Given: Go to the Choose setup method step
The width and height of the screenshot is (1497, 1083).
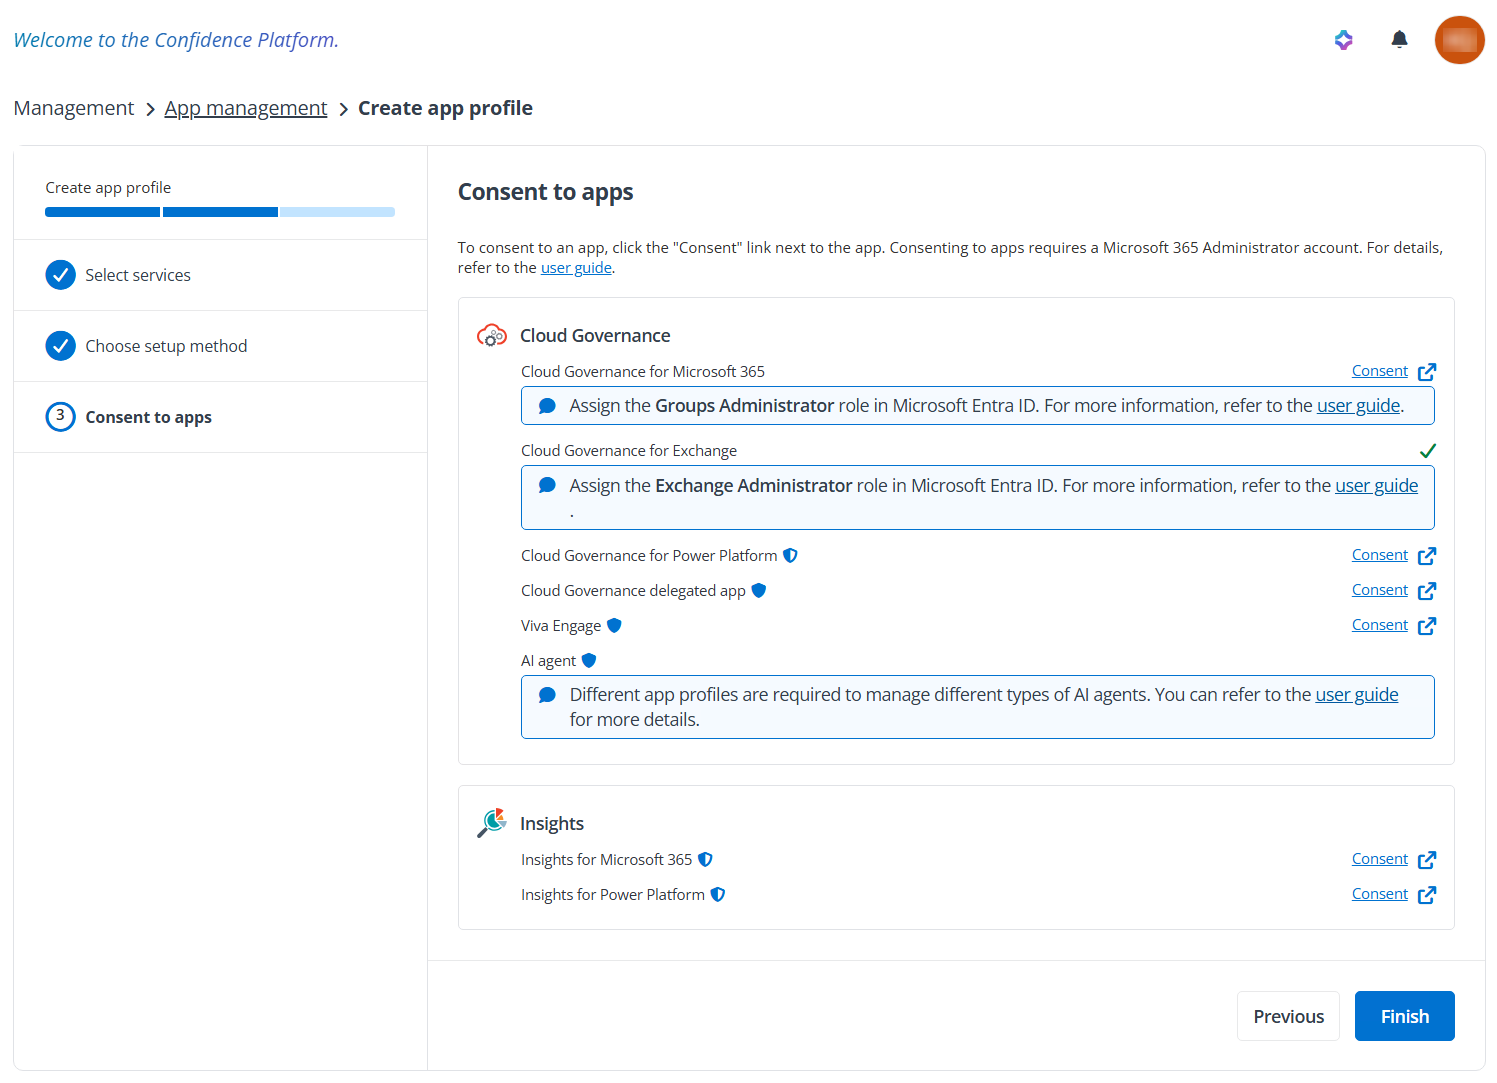Looking at the screenshot, I should pos(220,346).
